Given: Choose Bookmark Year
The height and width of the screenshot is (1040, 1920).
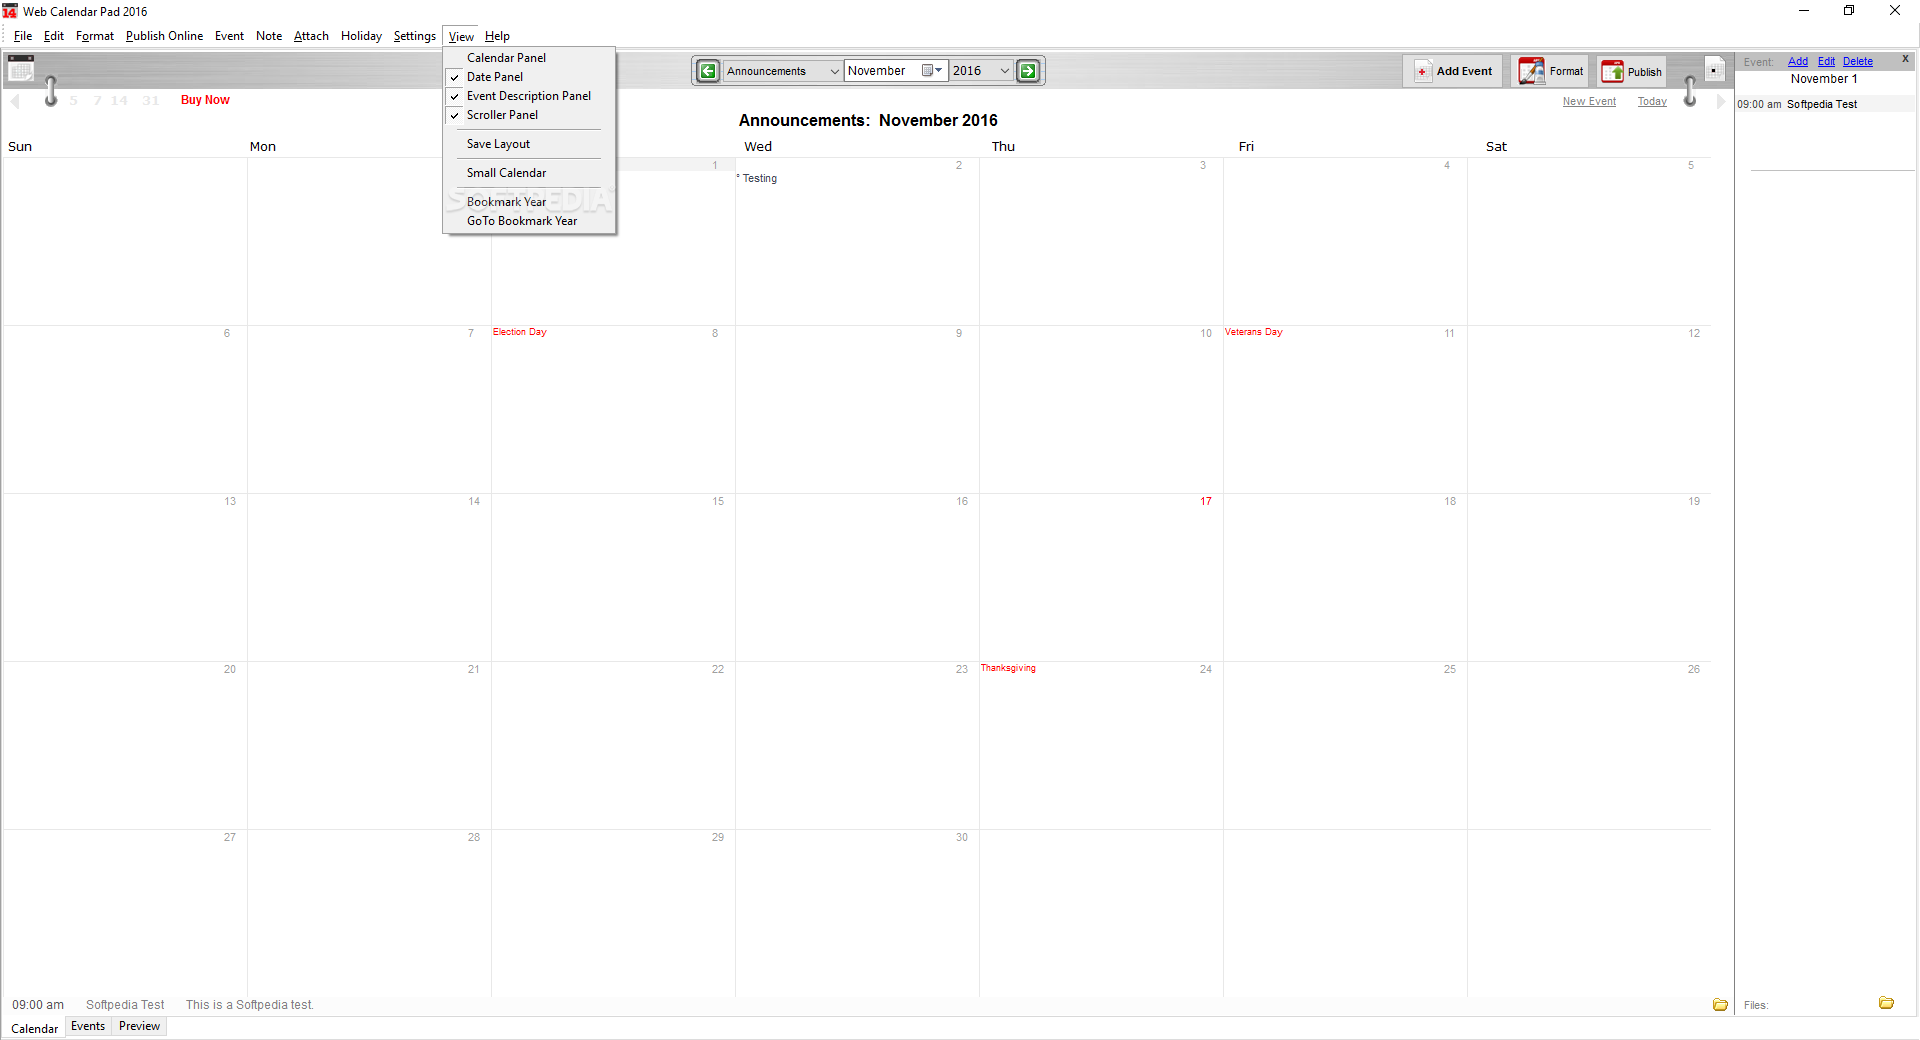Looking at the screenshot, I should tap(529, 202).
